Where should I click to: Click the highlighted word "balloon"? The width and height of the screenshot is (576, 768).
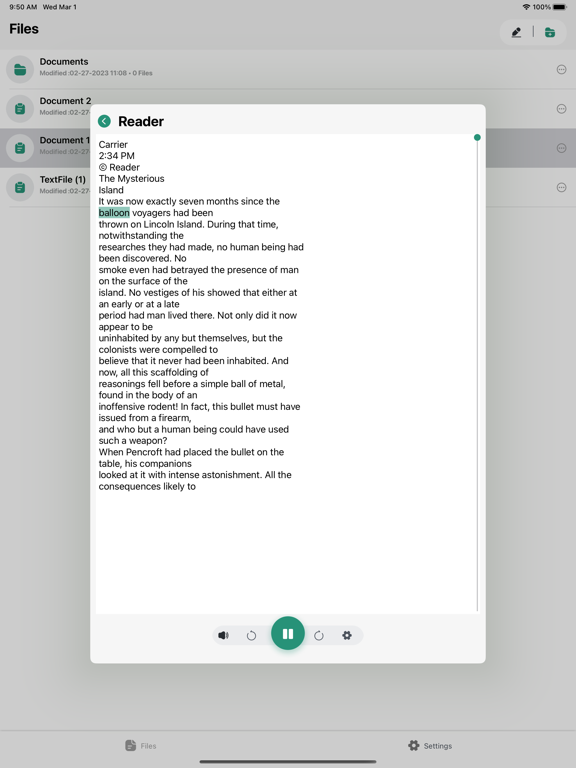click(114, 213)
